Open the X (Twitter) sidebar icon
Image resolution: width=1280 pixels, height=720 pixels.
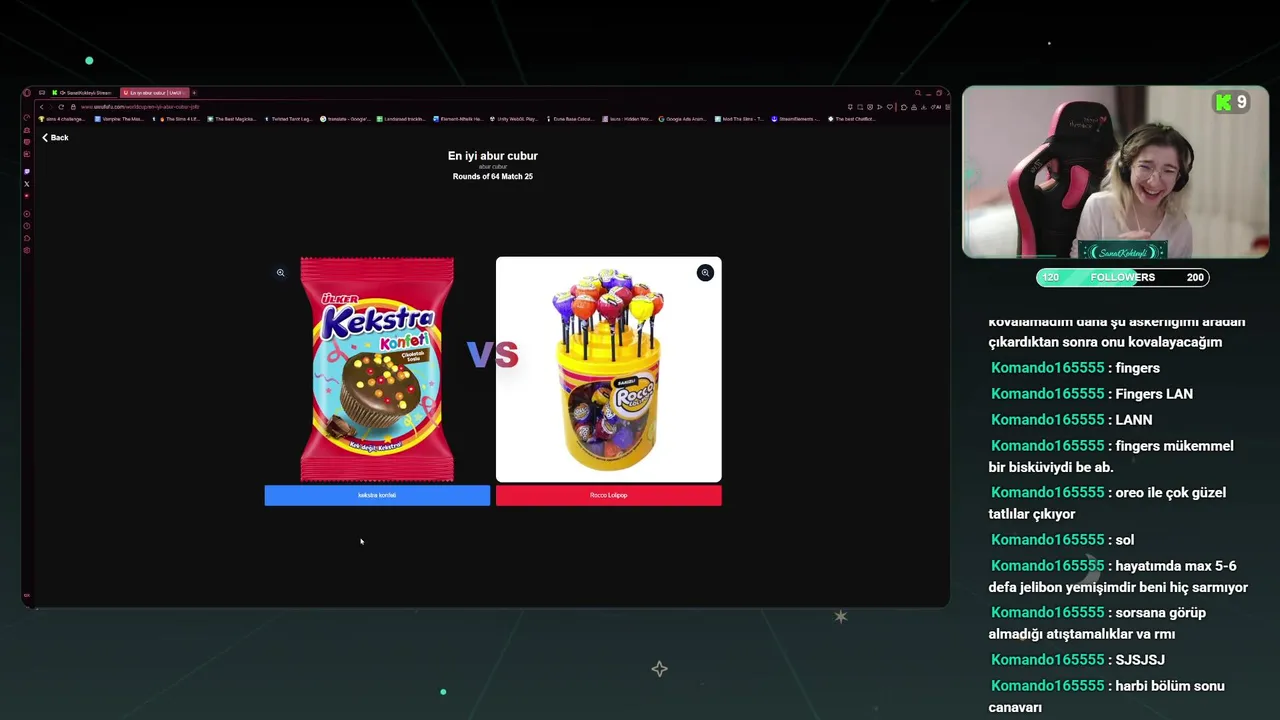click(x=27, y=184)
